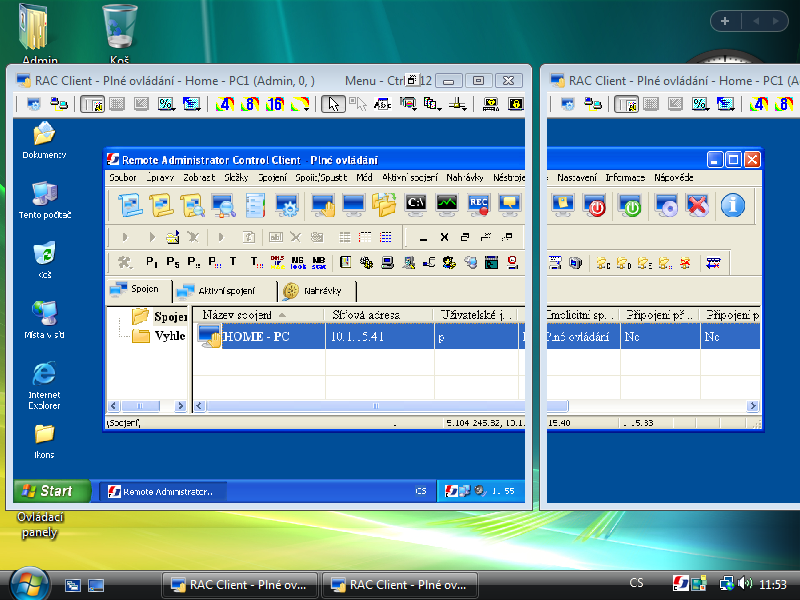Open the clipboard copy dropdown in RAC toolbar

coord(432,105)
